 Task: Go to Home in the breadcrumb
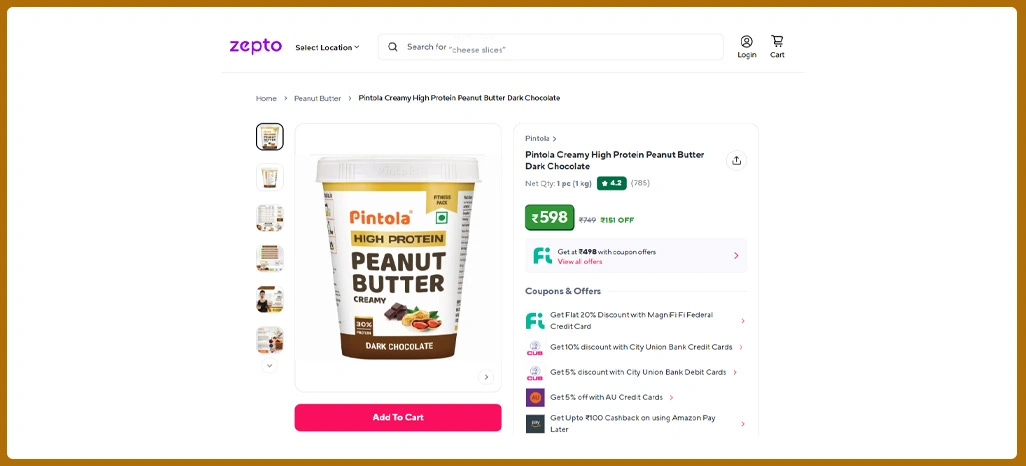(266, 98)
